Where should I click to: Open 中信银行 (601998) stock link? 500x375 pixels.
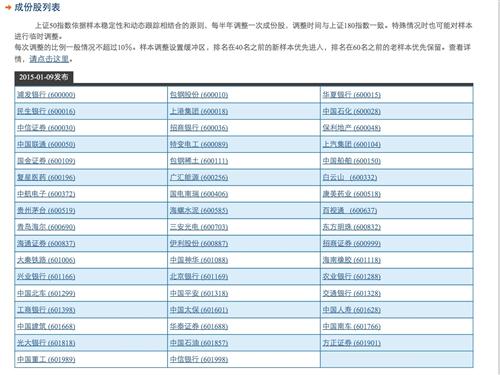[199, 359]
